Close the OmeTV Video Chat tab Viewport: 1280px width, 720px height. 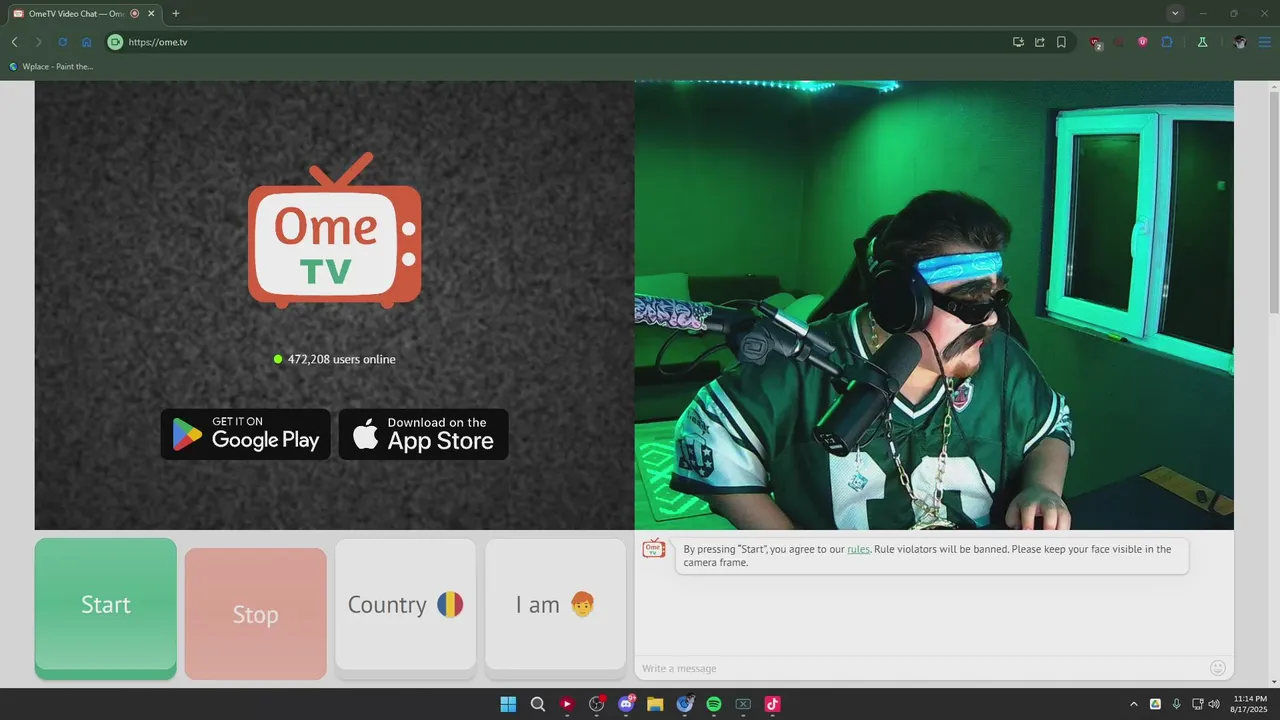point(150,13)
